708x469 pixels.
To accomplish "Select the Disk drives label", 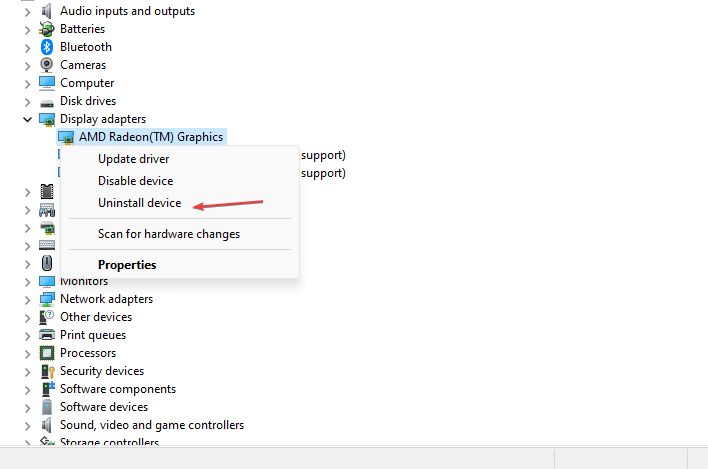I will pyautogui.click(x=88, y=101).
